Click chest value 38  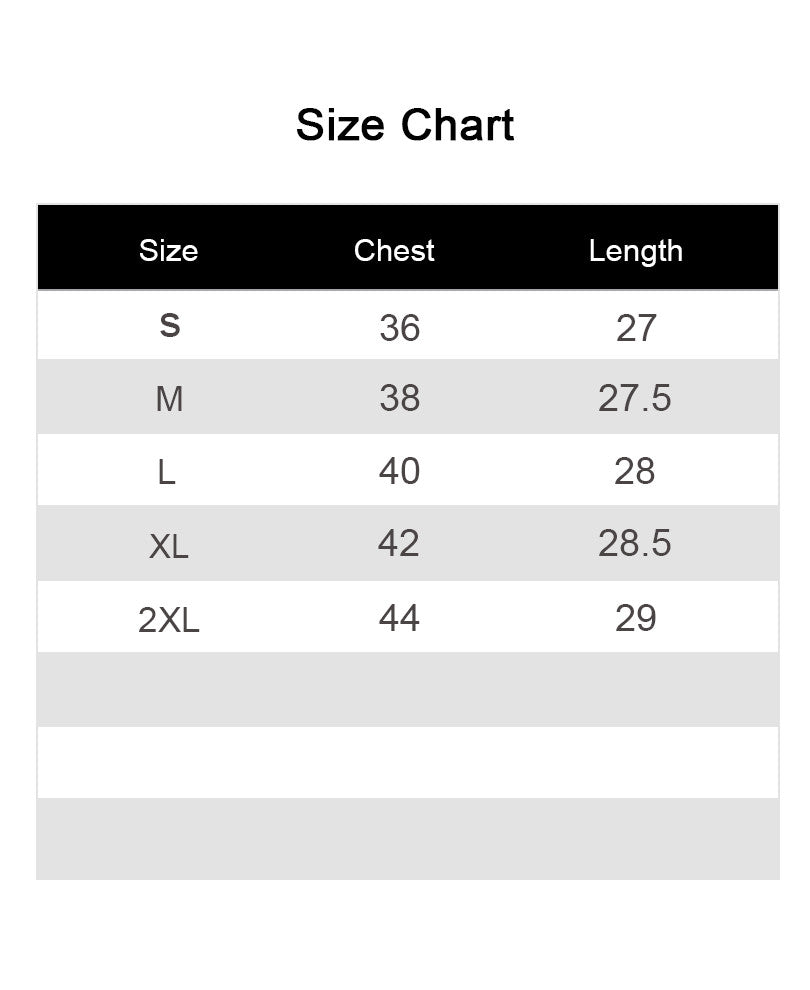pos(399,398)
